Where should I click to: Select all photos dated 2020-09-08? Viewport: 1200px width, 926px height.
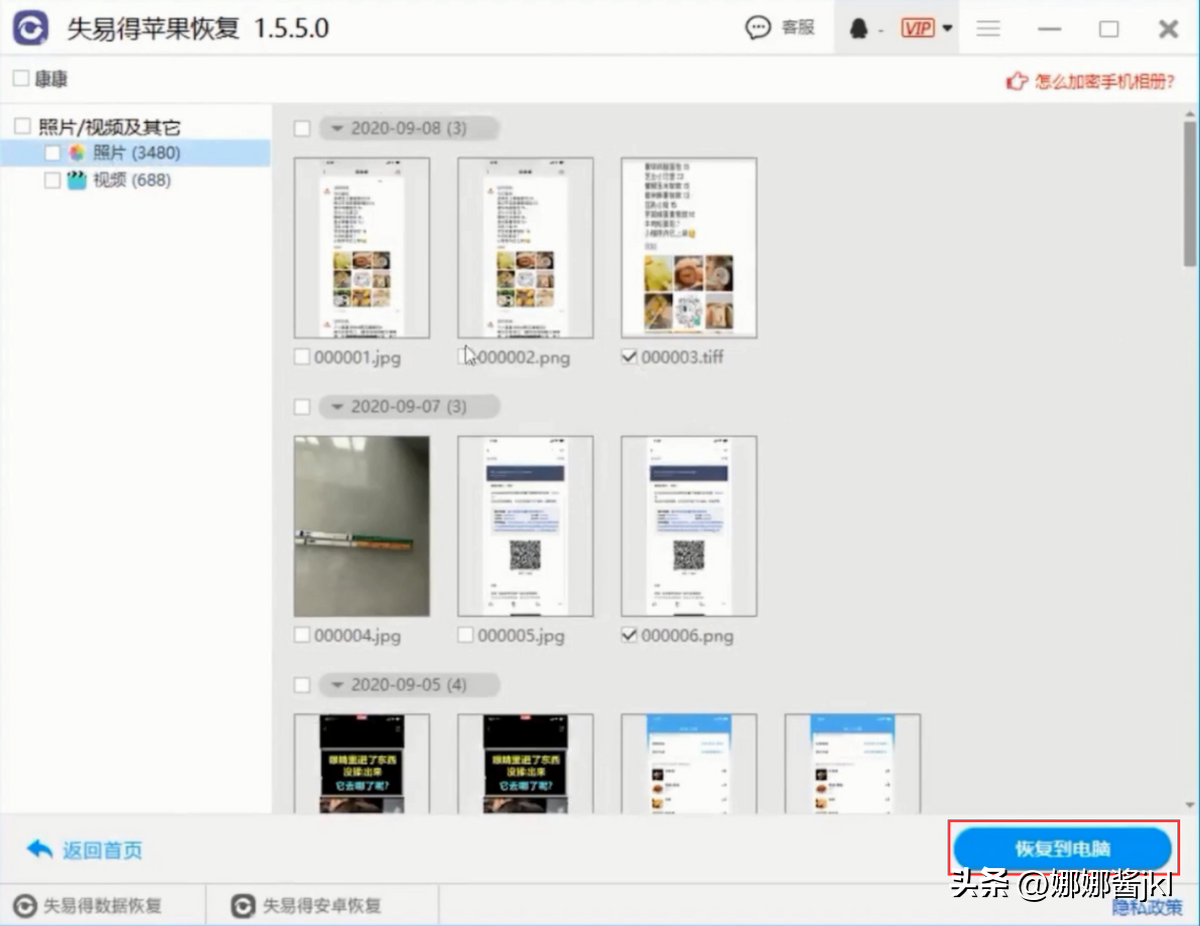tap(302, 128)
